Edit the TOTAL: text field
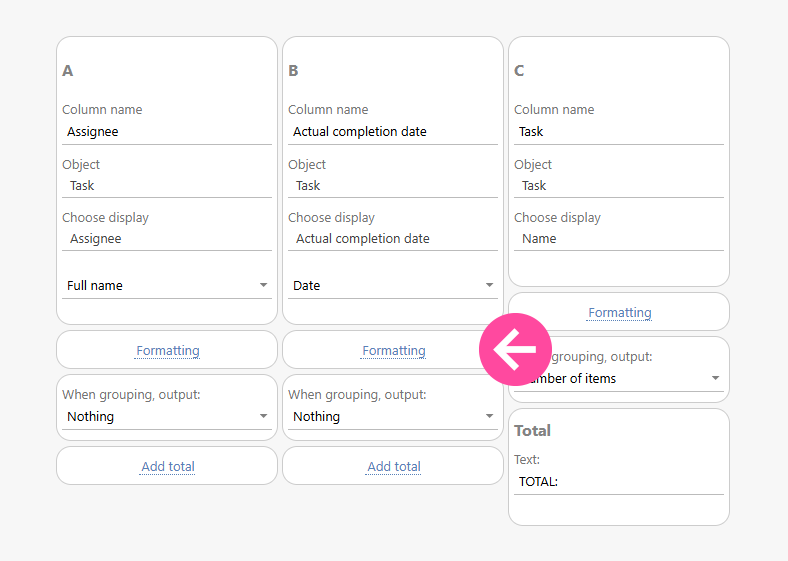The width and height of the screenshot is (788, 561). [618, 481]
